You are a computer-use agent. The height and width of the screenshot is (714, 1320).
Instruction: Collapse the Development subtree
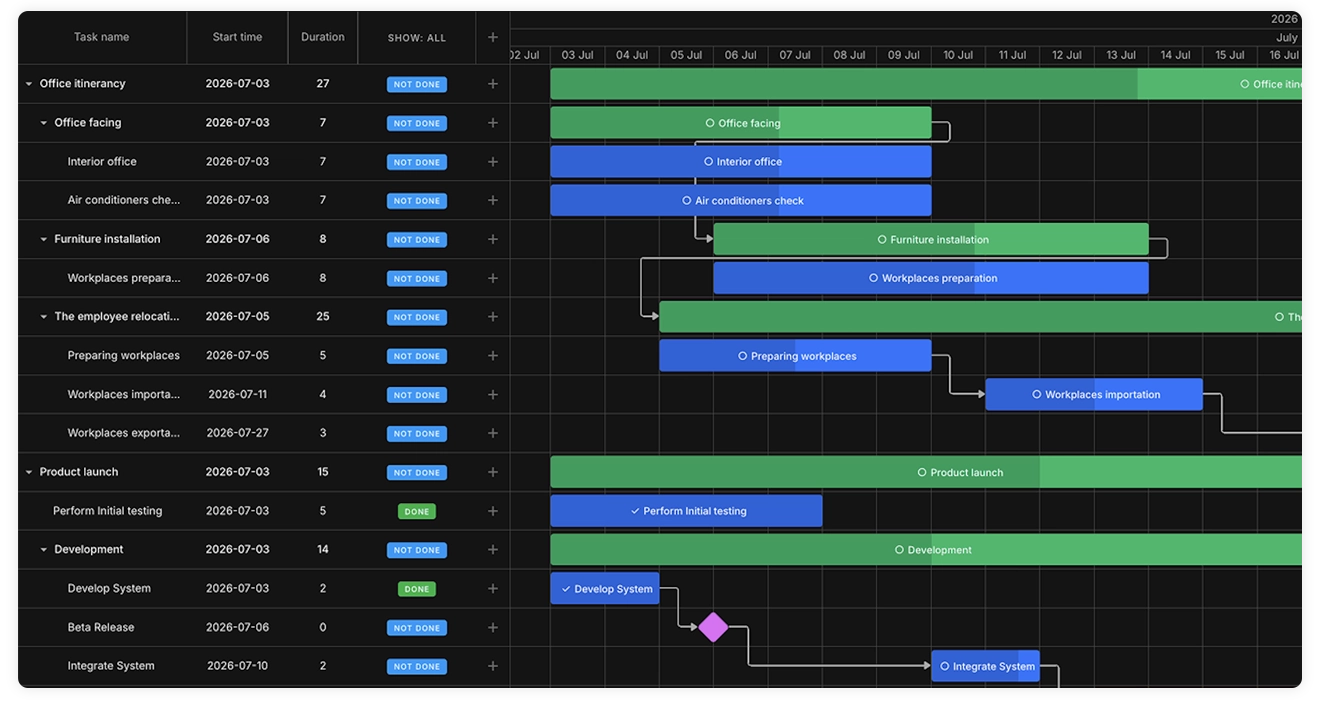[44, 550]
